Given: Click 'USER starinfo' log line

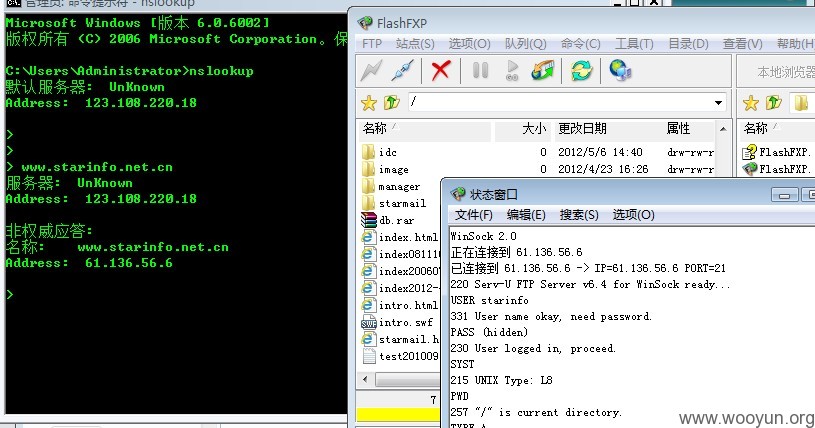Looking at the screenshot, I should pyautogui.click(x=489, y=301).
